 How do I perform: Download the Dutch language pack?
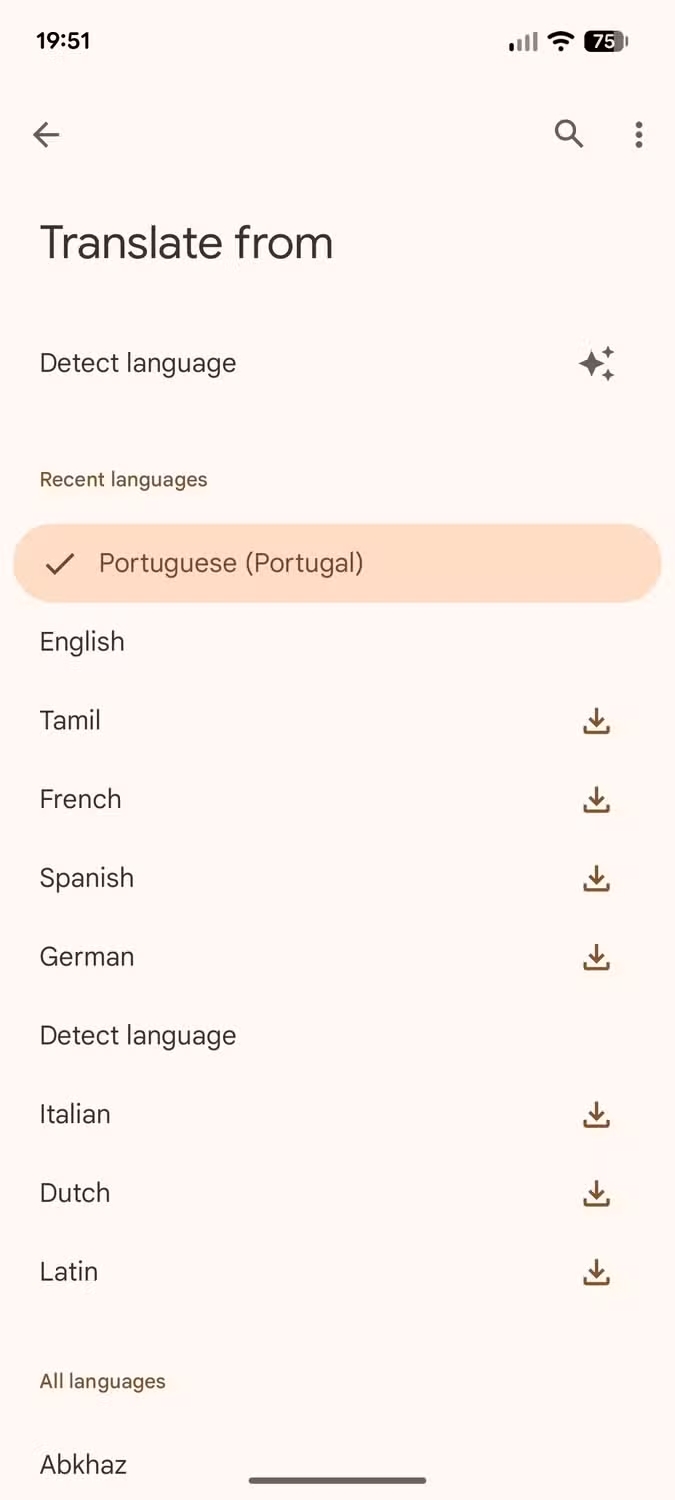pyautogui.click(x=596, y=1193)
